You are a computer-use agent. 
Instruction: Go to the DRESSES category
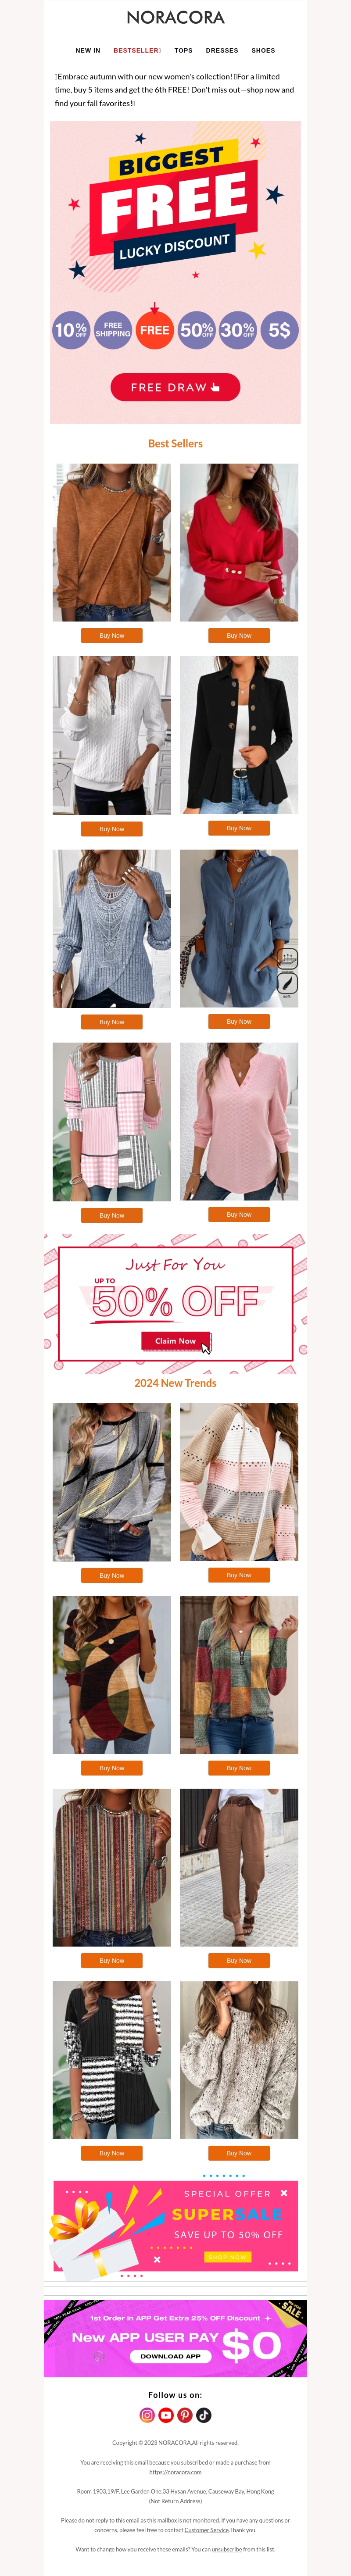coord(222,50)
